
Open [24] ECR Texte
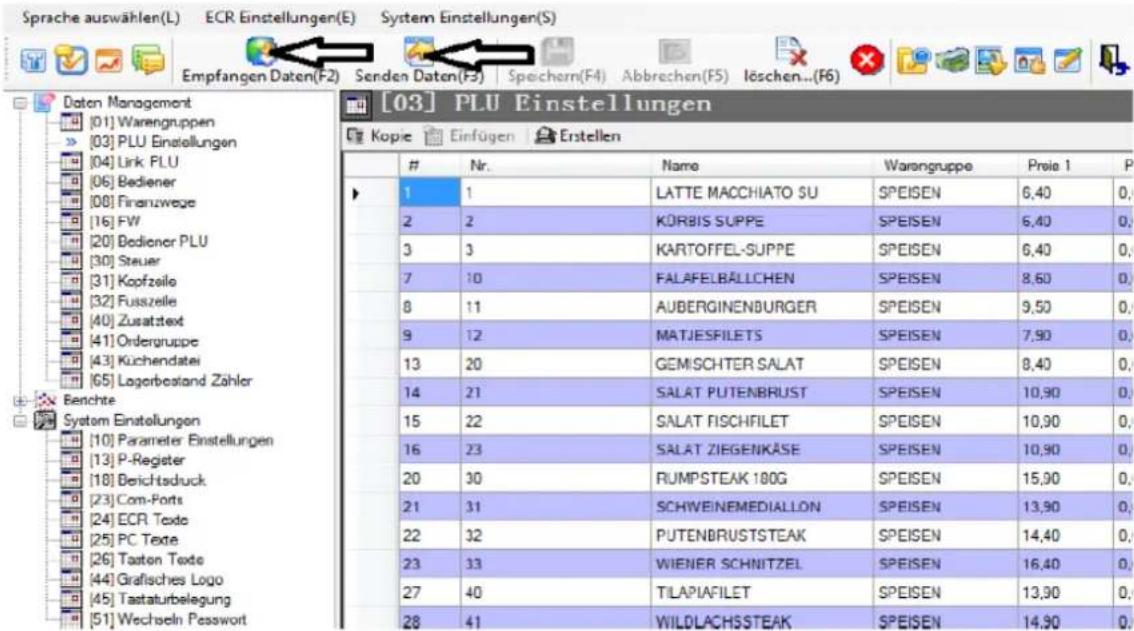click(139, 520)
